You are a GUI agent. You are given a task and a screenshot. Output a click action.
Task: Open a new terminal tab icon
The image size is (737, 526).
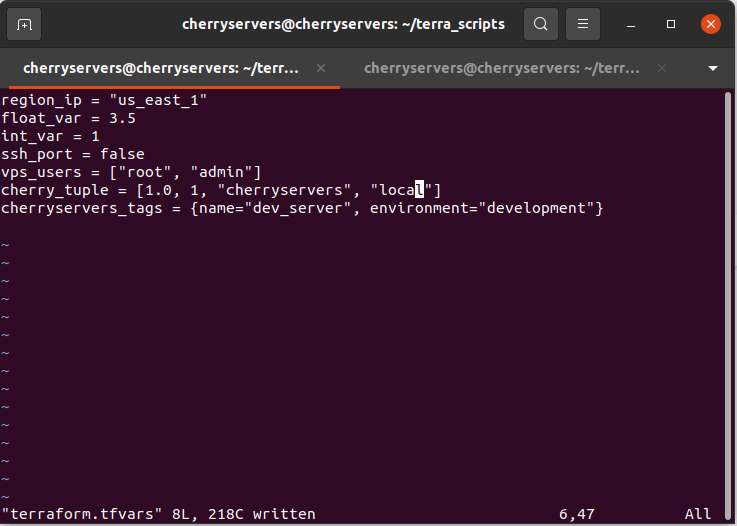click(25, 24)
